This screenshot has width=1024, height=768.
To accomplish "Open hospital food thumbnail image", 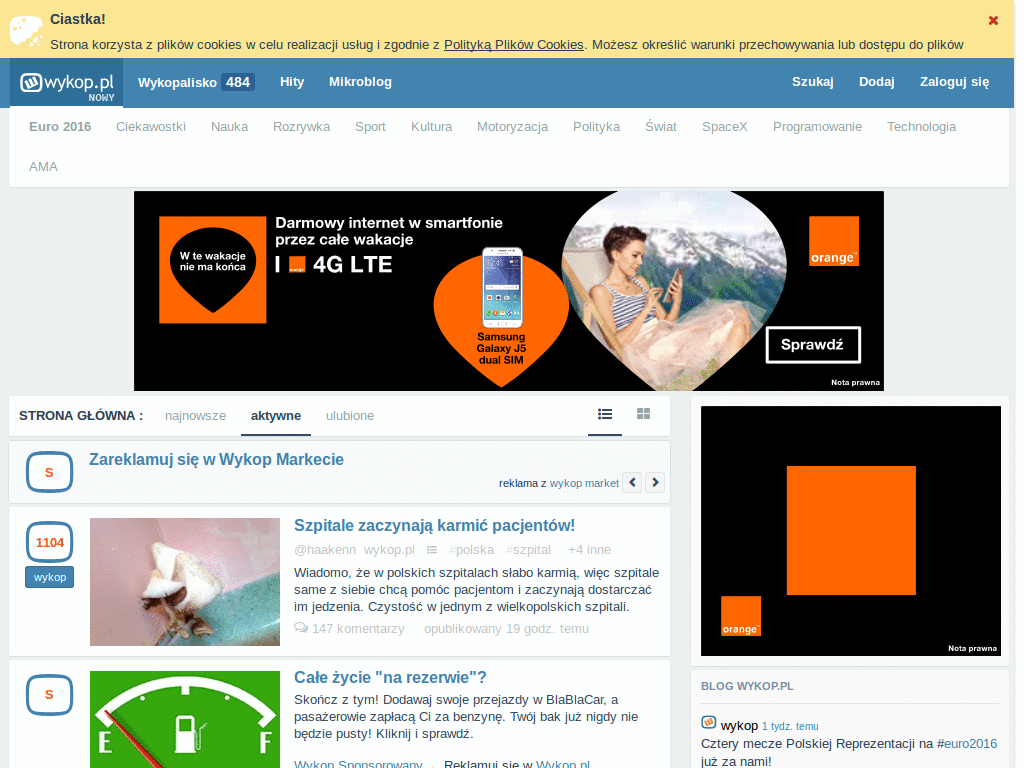I will [185, 582].
